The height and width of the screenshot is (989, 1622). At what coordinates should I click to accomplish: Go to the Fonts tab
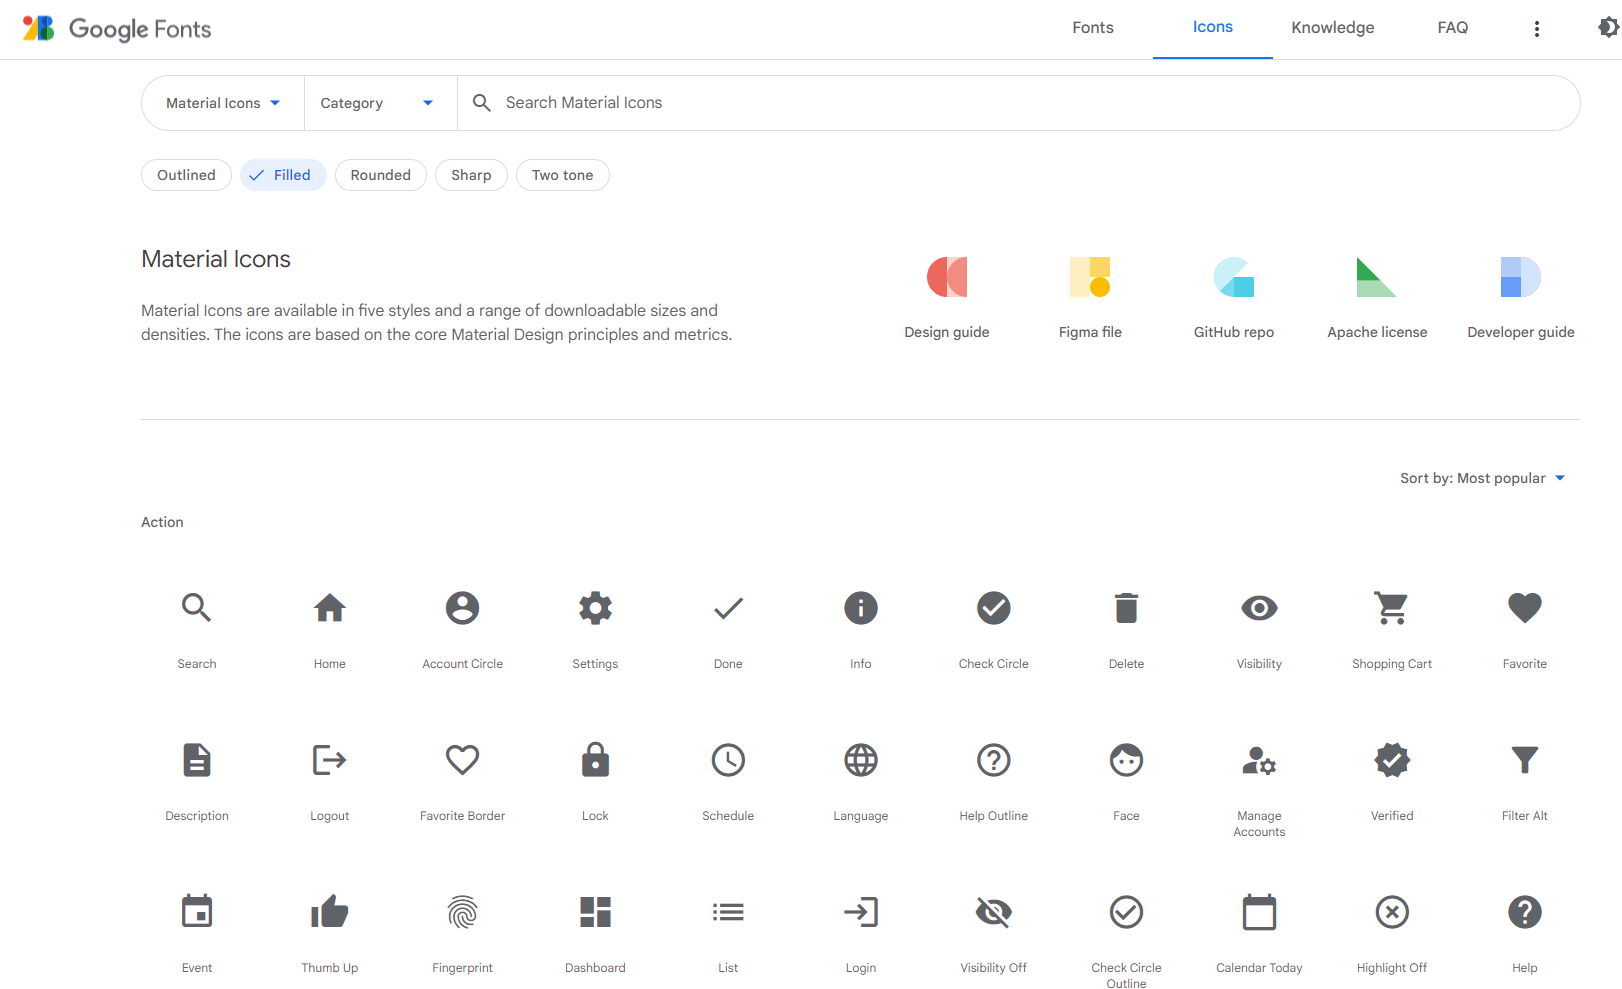(1093, 28)
